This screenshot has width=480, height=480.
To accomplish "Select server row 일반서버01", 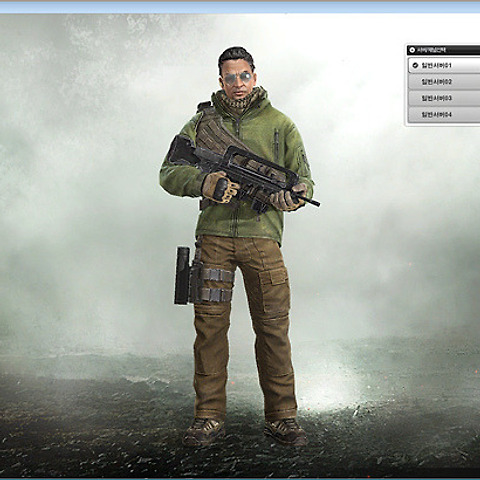I will (444, 65).
